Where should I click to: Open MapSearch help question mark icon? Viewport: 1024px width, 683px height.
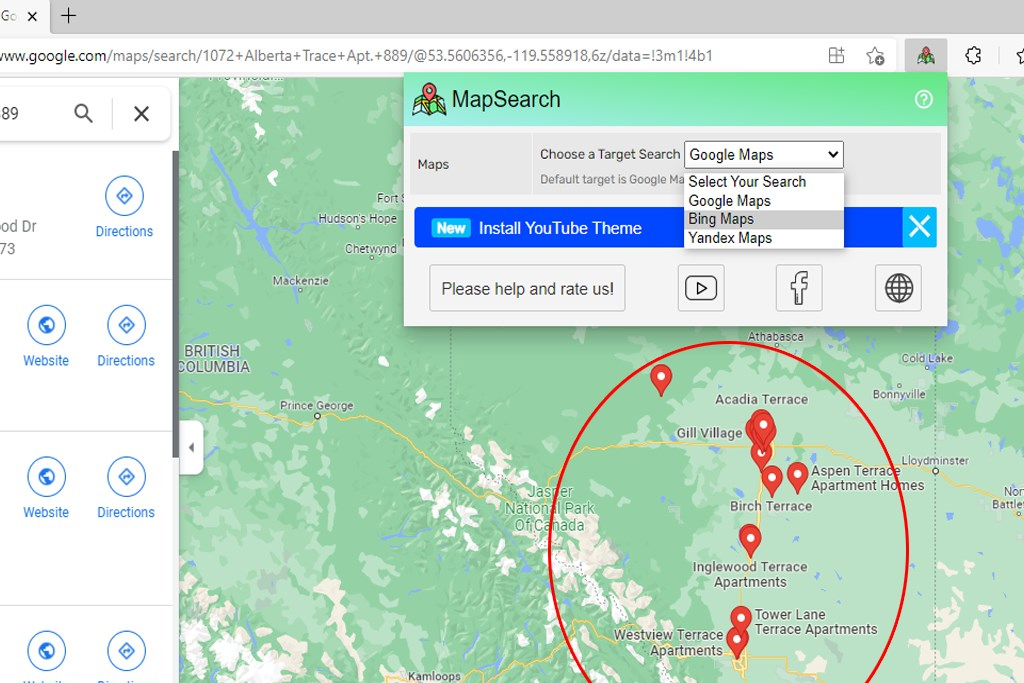[x=923, y=99]
